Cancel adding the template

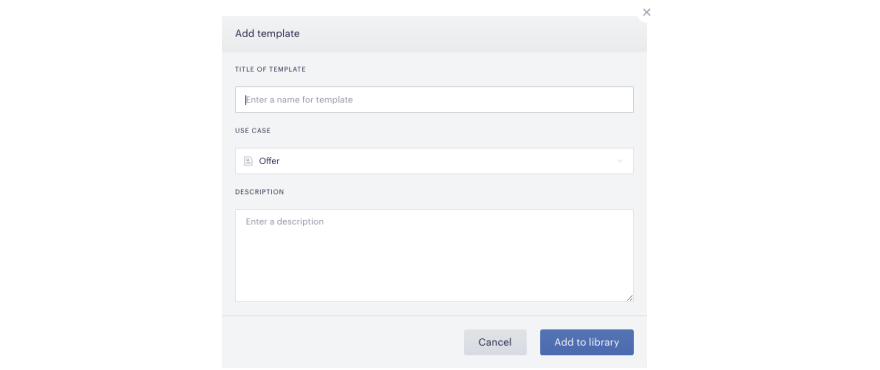coord(495,342)
